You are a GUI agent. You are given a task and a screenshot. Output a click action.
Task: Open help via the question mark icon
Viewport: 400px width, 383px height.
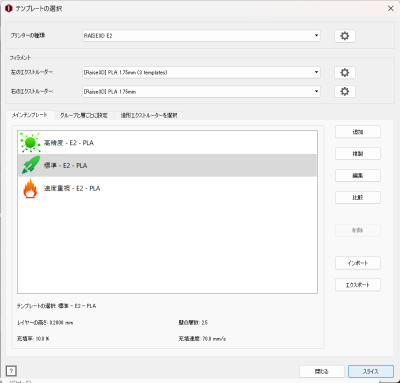(11, 371)
